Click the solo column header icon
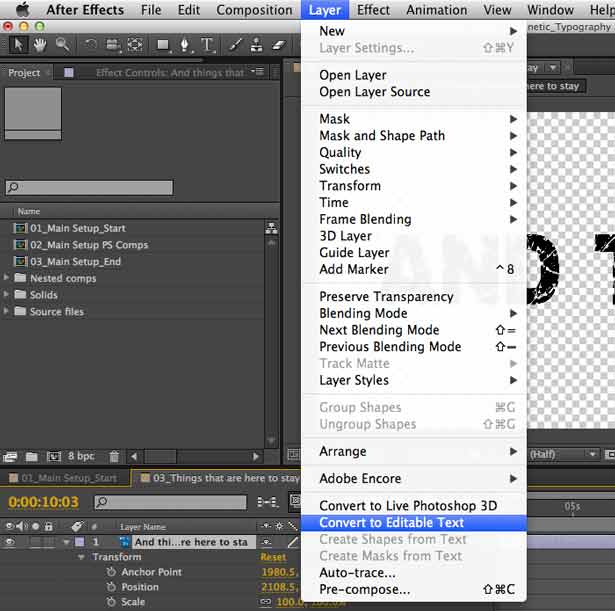This screenshot has height=611, width=615. point(36,526)
